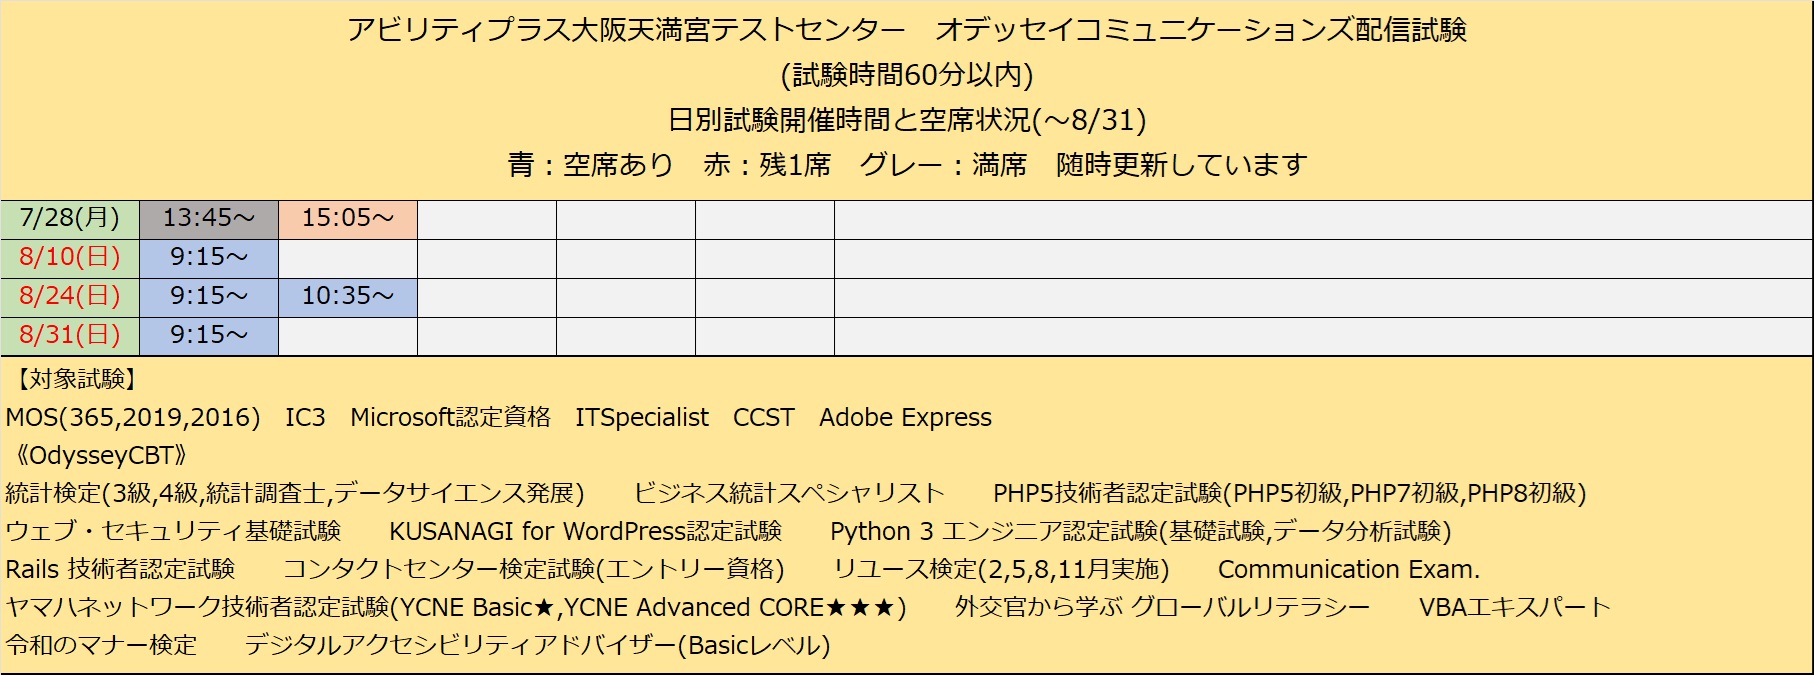Click the grey 13:45～ slot on 7/28
Viewport: 1814px width, 675px height.
[x=209, y=219]
